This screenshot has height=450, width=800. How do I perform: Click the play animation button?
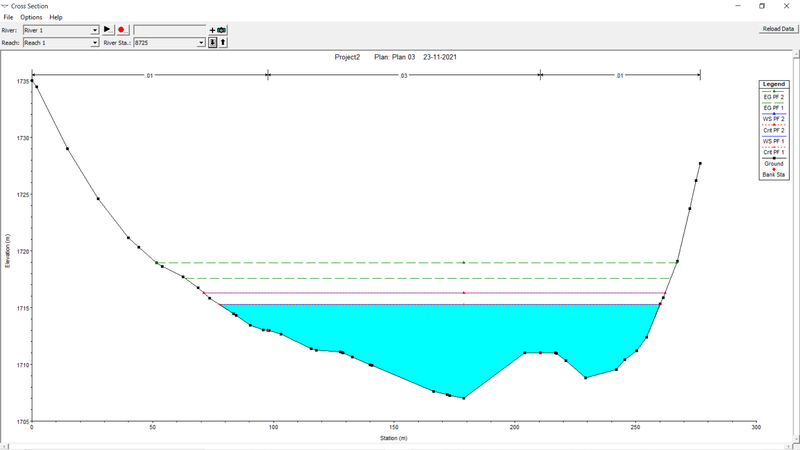point(108,30)
